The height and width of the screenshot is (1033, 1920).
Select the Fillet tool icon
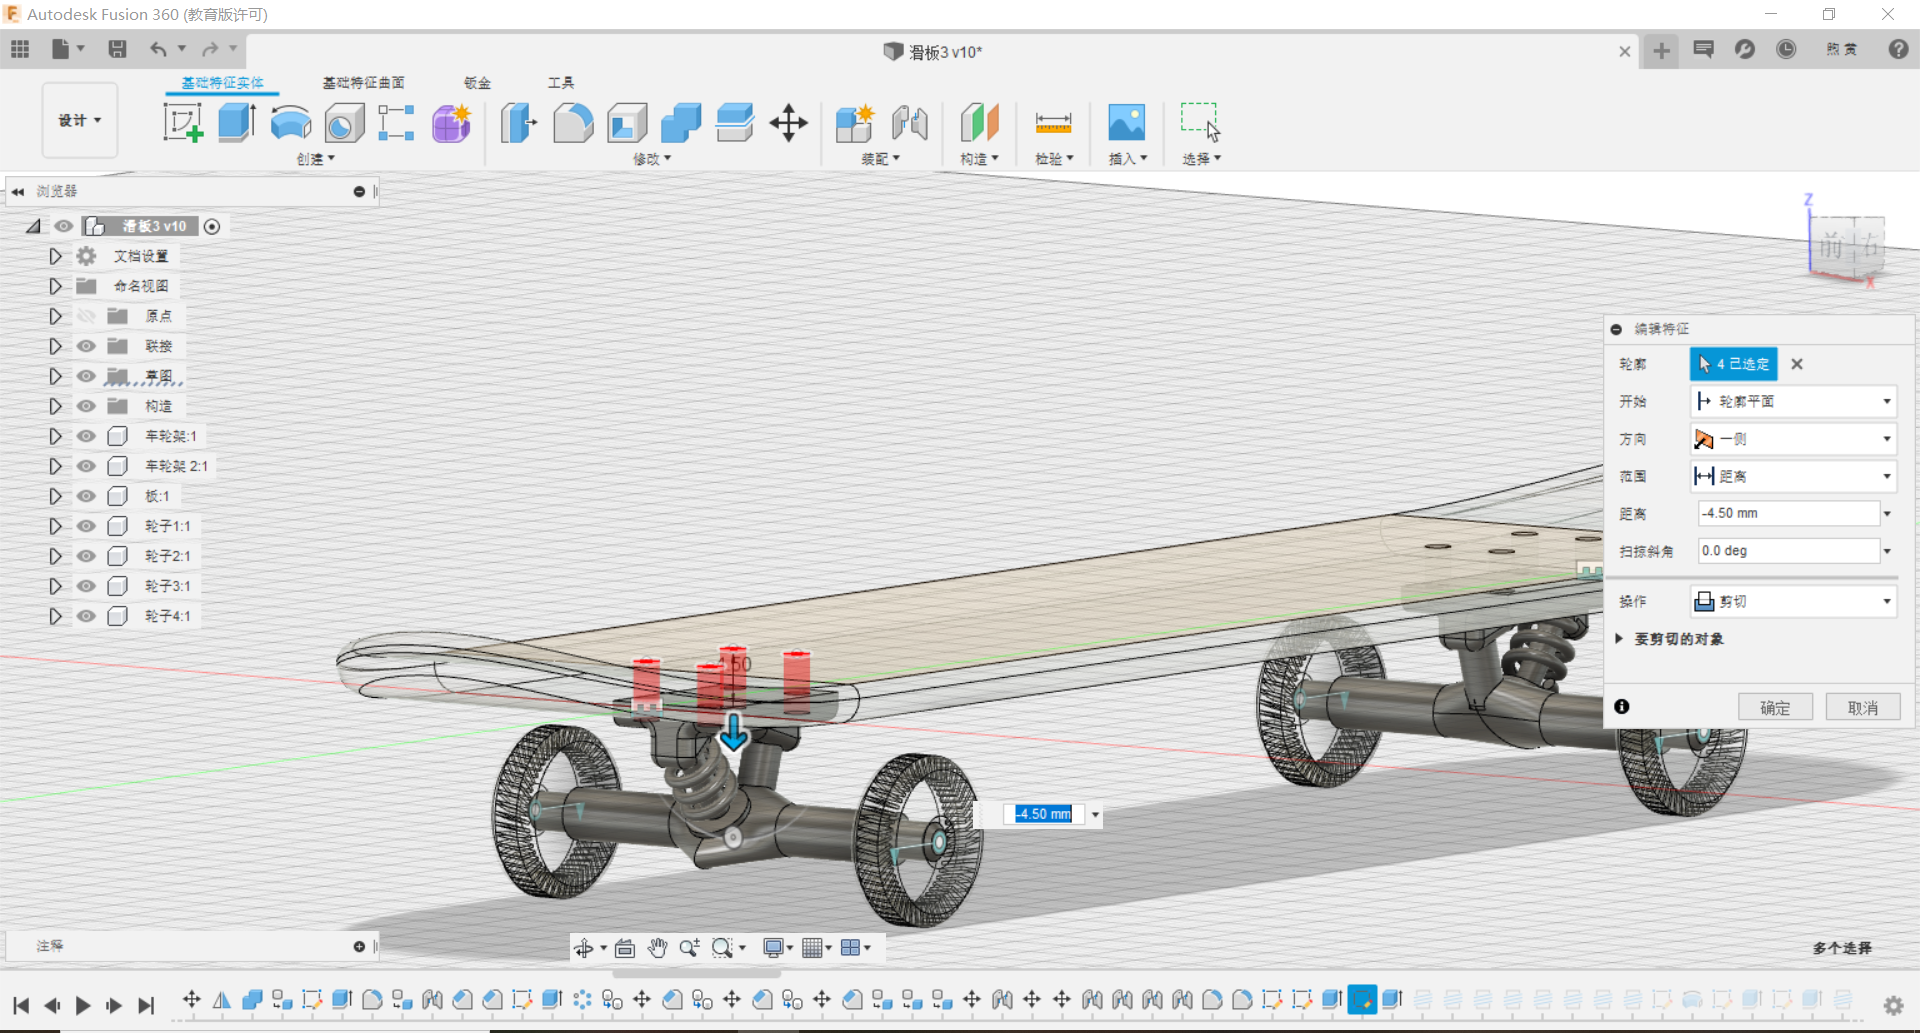[x=573, y=123]
